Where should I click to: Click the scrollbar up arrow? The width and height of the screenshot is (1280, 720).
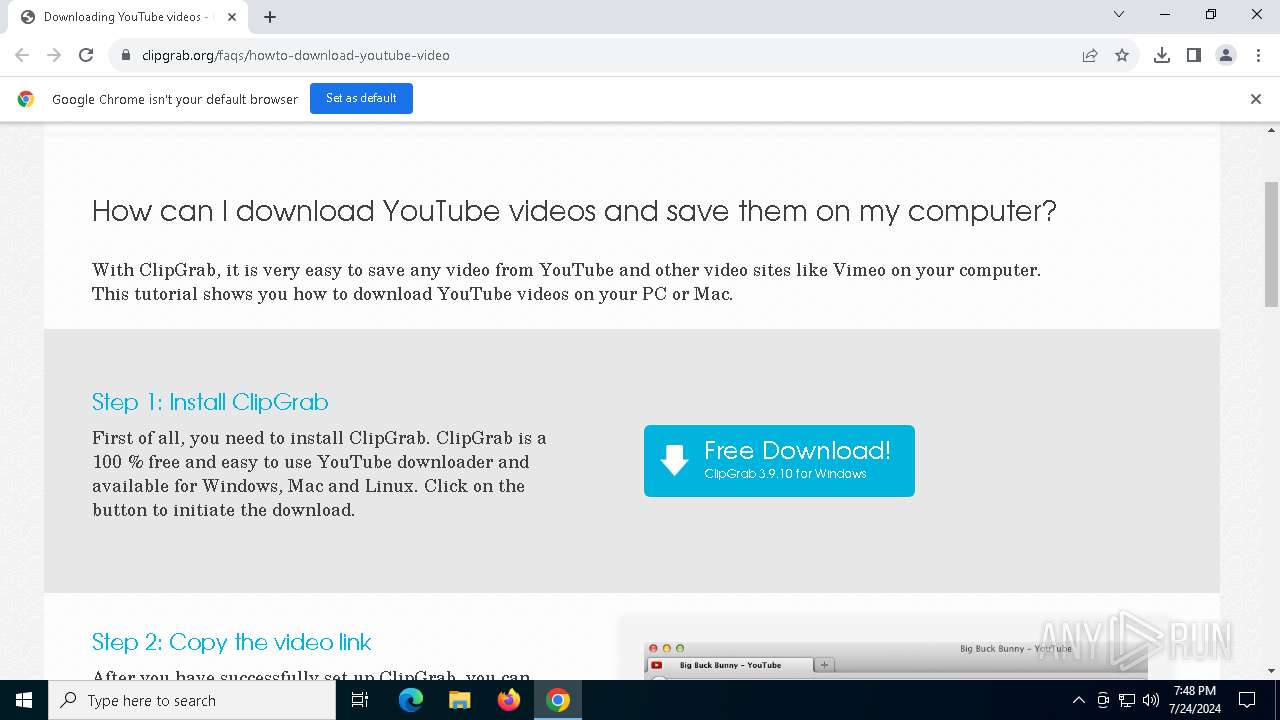(x=1272, y=130)
